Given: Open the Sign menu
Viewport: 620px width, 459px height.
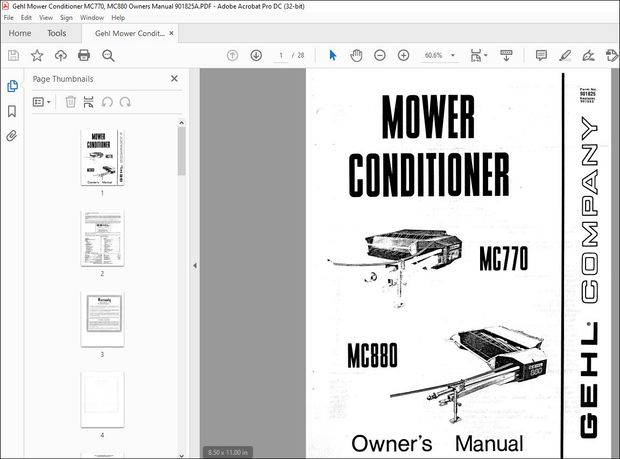Looking at the screenshot, I should (x=66, y=18).
